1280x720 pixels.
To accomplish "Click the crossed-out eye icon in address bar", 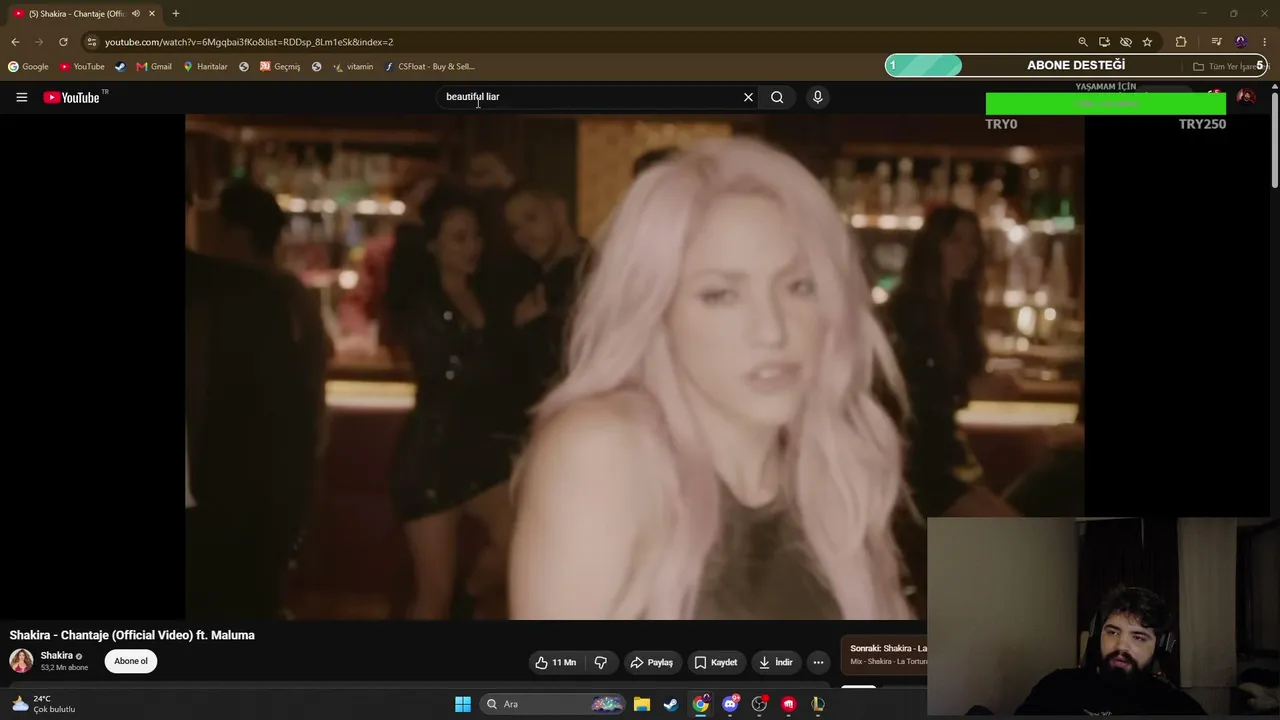I will click(1126, 42).
